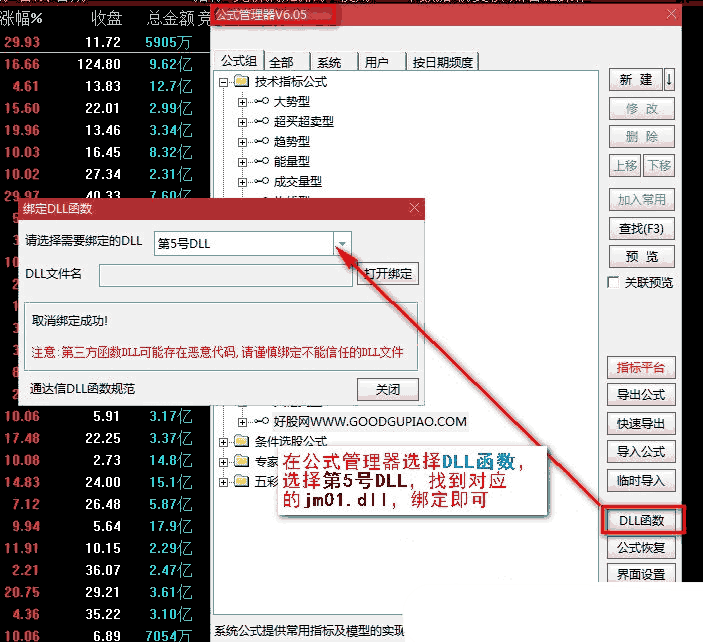Expand the 超买超卖型 tree node
Viewport: 703px width, 642px height.
pos(242,122)
